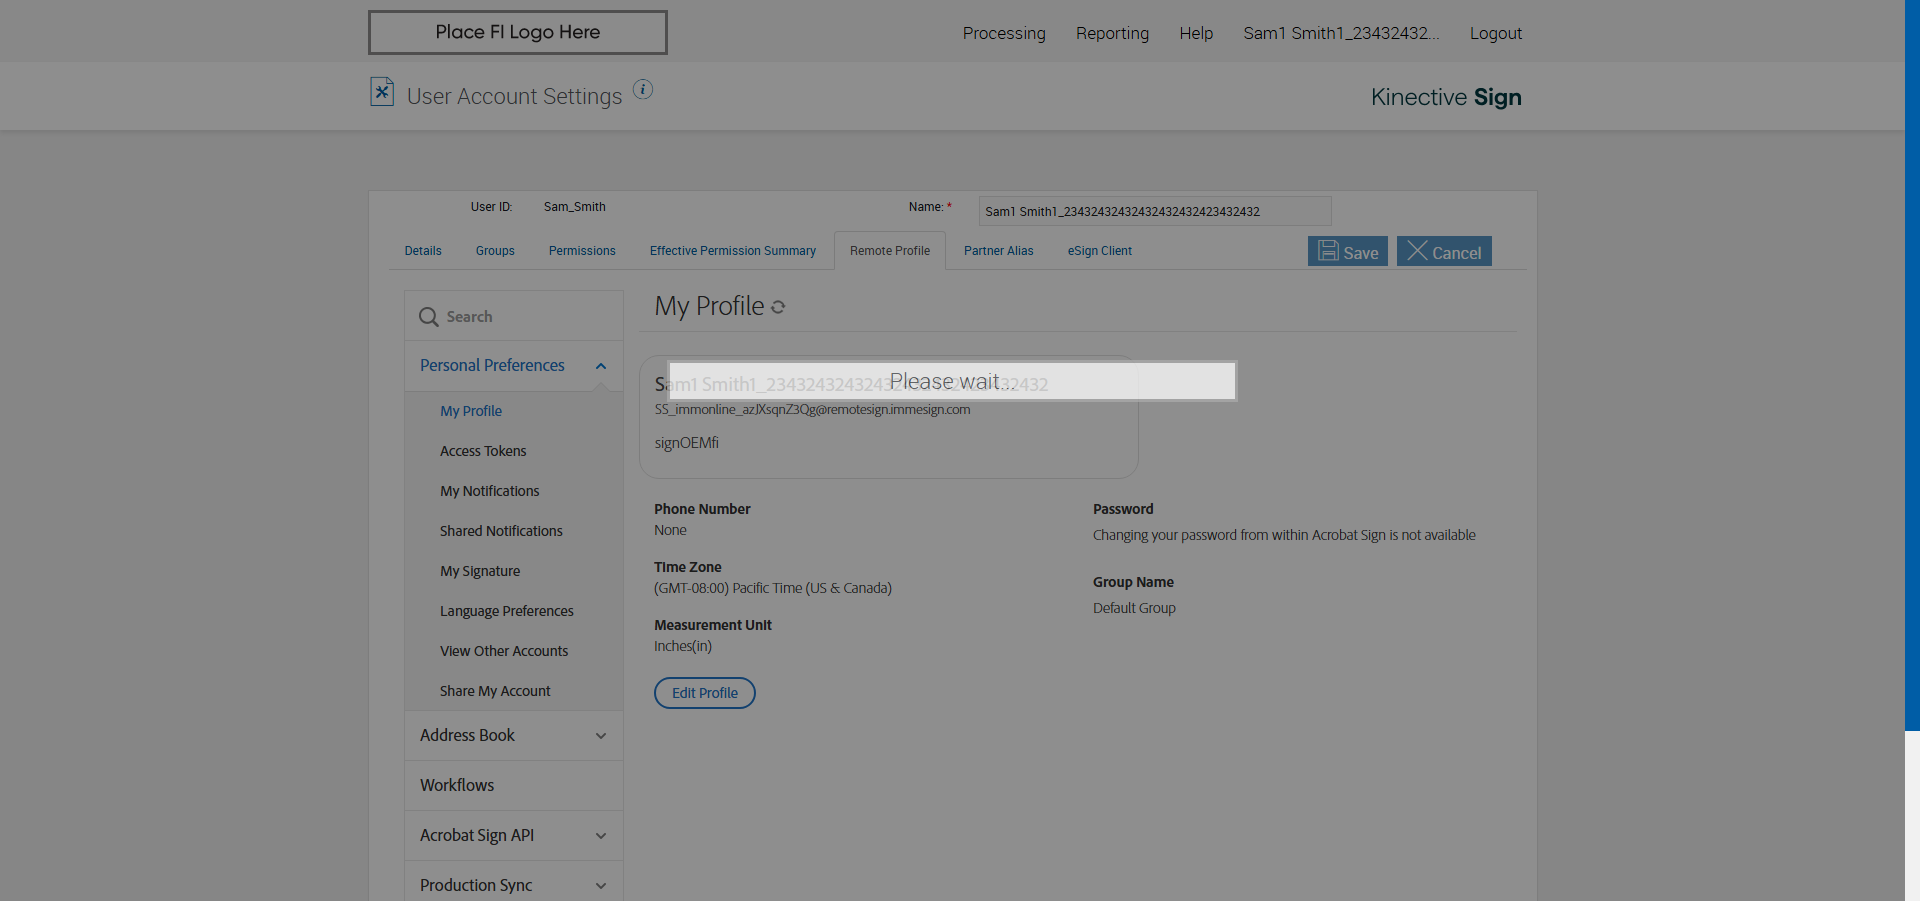Click the Inches(in) measurement value
The width and height of the screenshot is (1920, 901).
(683, 646)
